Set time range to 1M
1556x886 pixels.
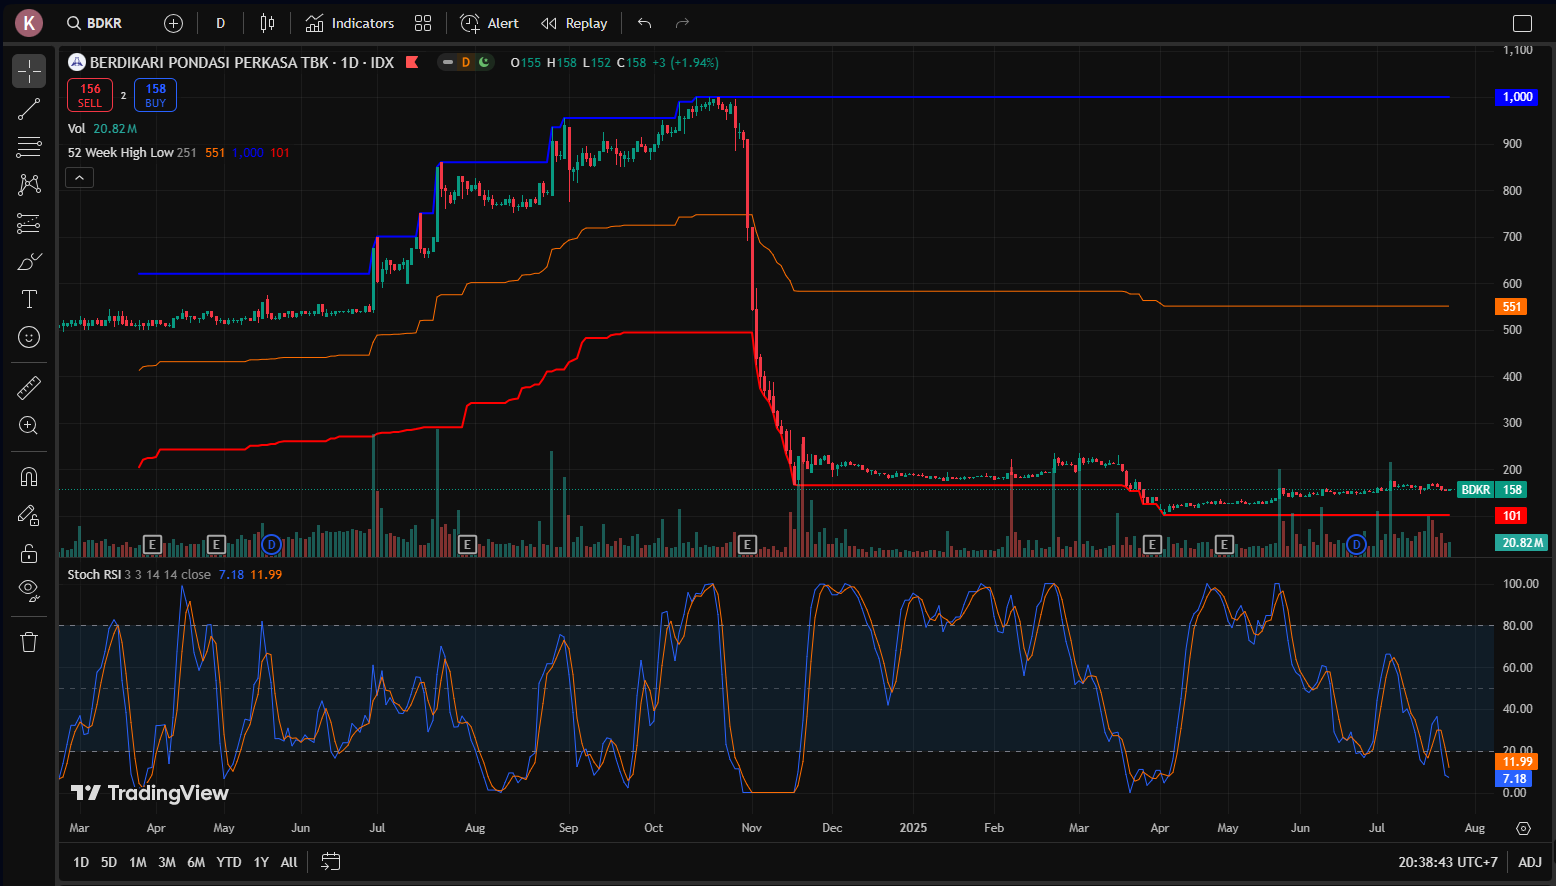(x=138, y=862)
